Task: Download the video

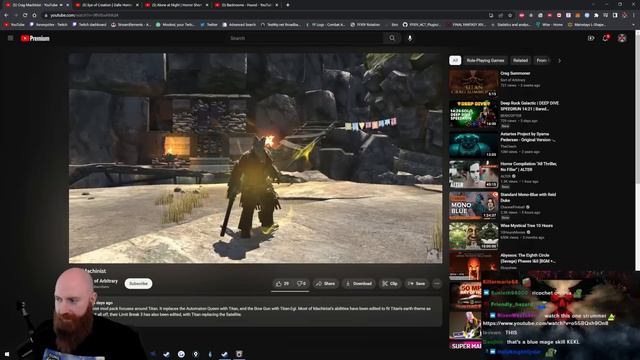Action: [x=358, y=283]
